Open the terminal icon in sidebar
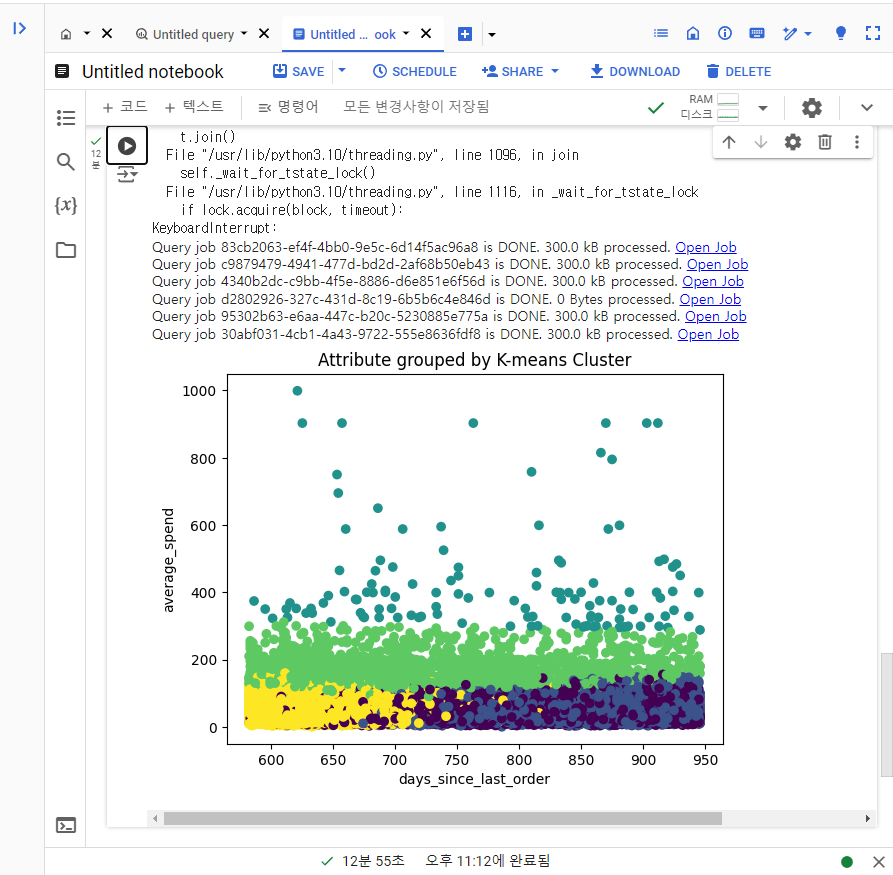Viewport: 893px width, 875px height. coord(66,825)
